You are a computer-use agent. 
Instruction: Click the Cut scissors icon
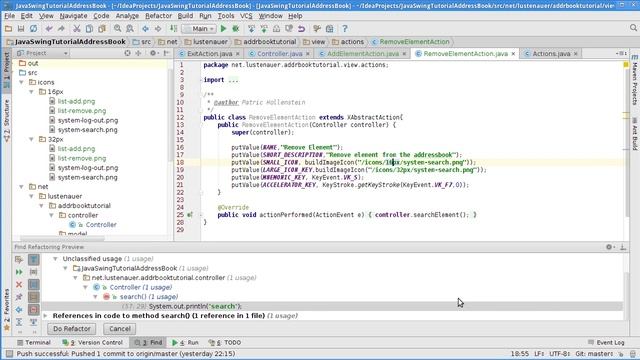76,29
